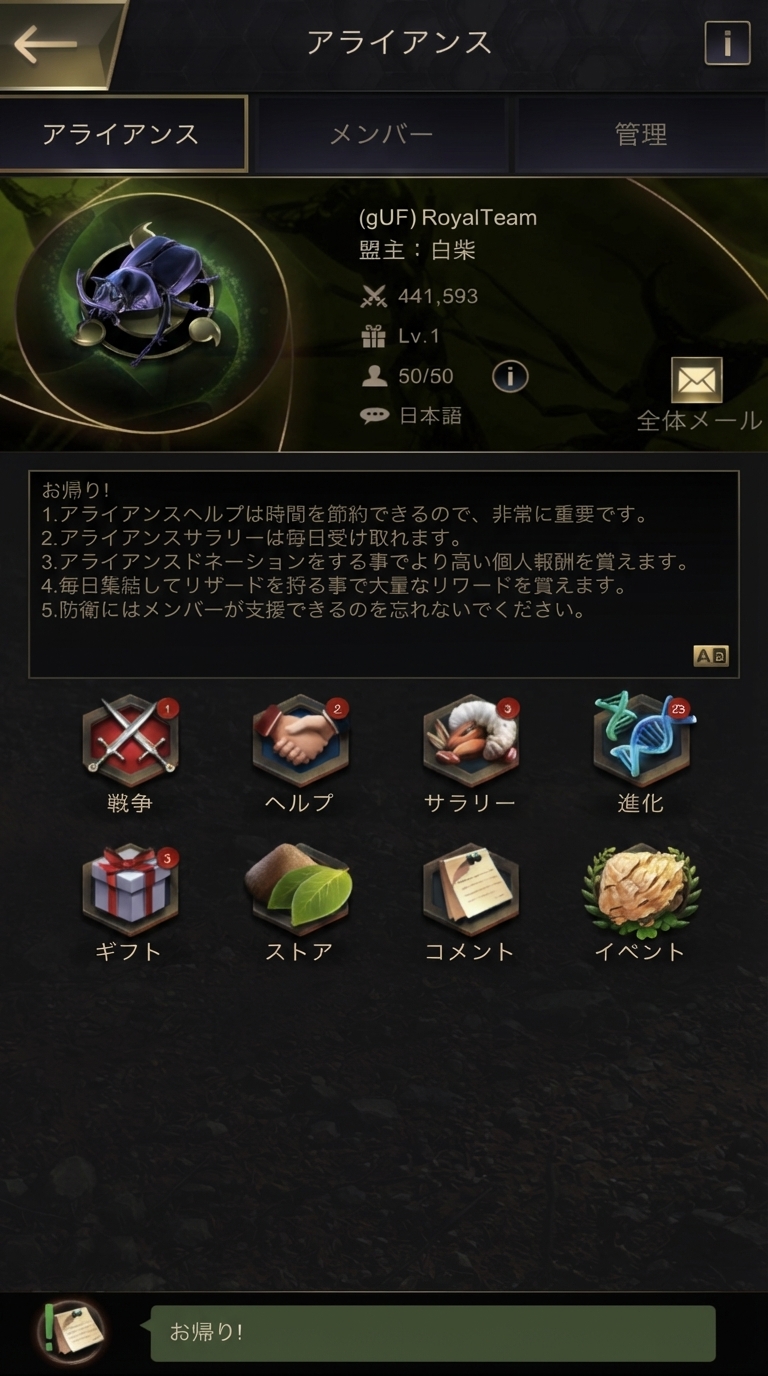Open the お帰り! chat message bar
The height and width of the screenshot is (1376, 768).
(x=433, y=1333)
